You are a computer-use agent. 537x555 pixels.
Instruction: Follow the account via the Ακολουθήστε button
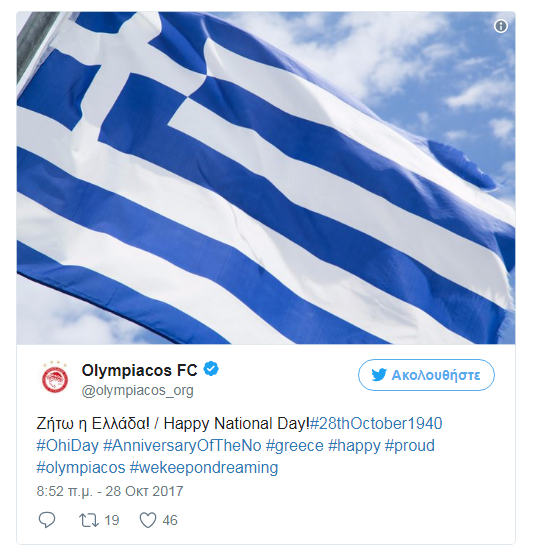click(426, 375)
